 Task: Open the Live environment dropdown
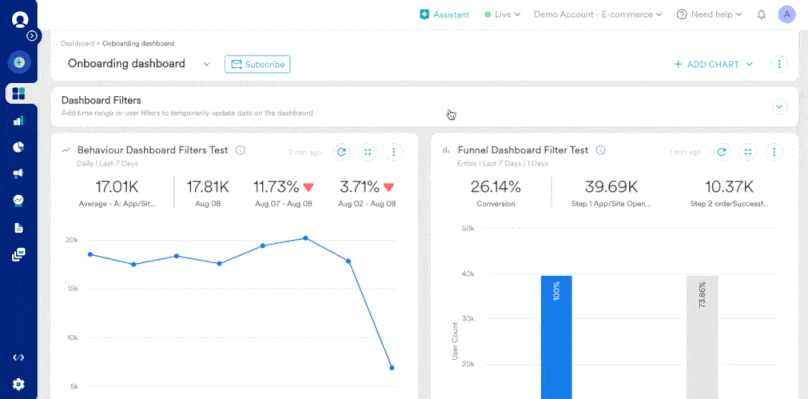pyautogui.click(x=502, y=14)
